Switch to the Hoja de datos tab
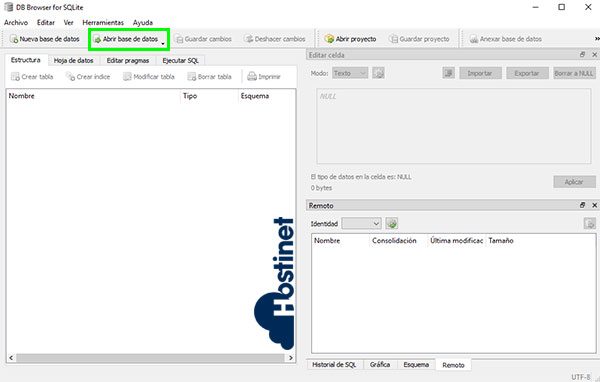This screenshot has height=382, width=600. [73, 60]
